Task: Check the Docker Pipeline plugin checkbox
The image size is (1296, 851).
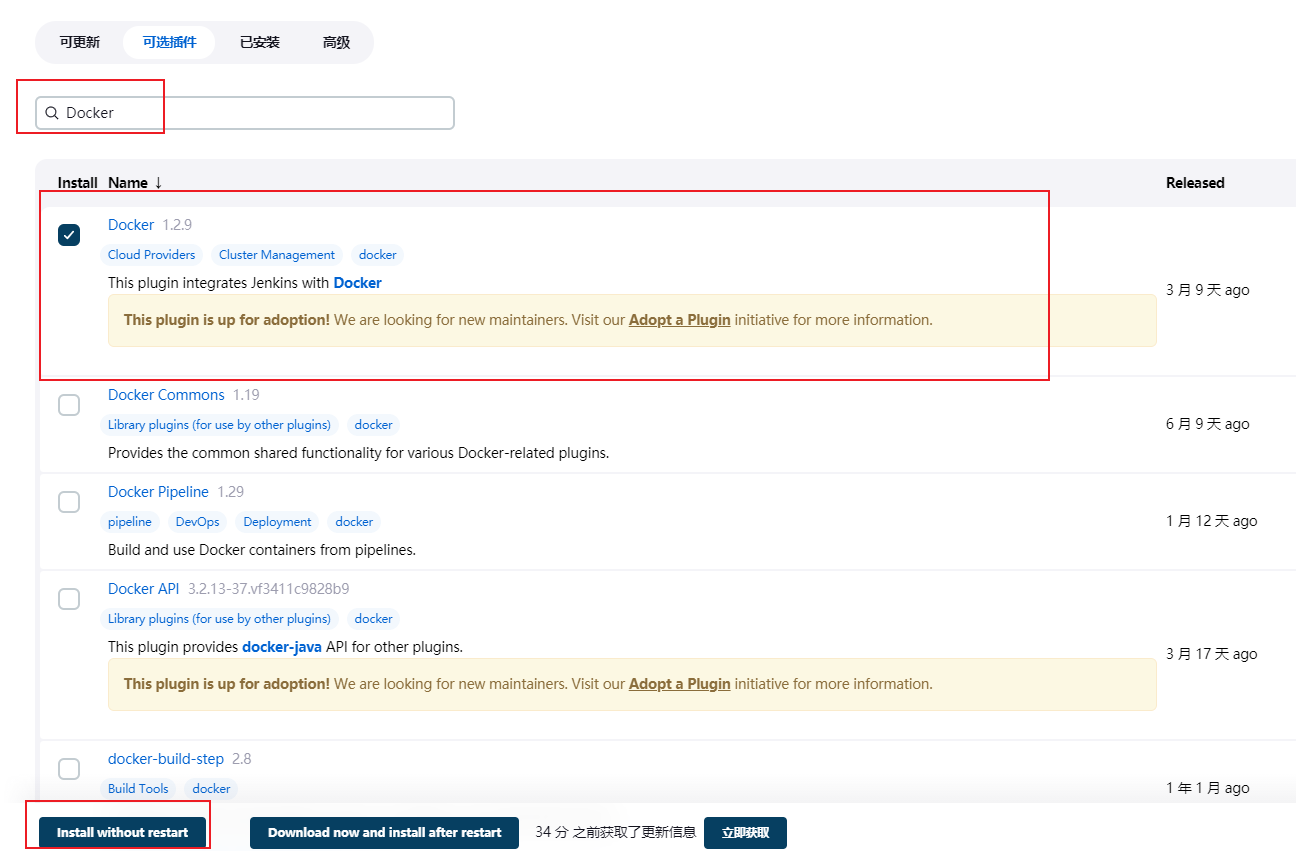Action: pyautogui.click(x=69, y=502)
